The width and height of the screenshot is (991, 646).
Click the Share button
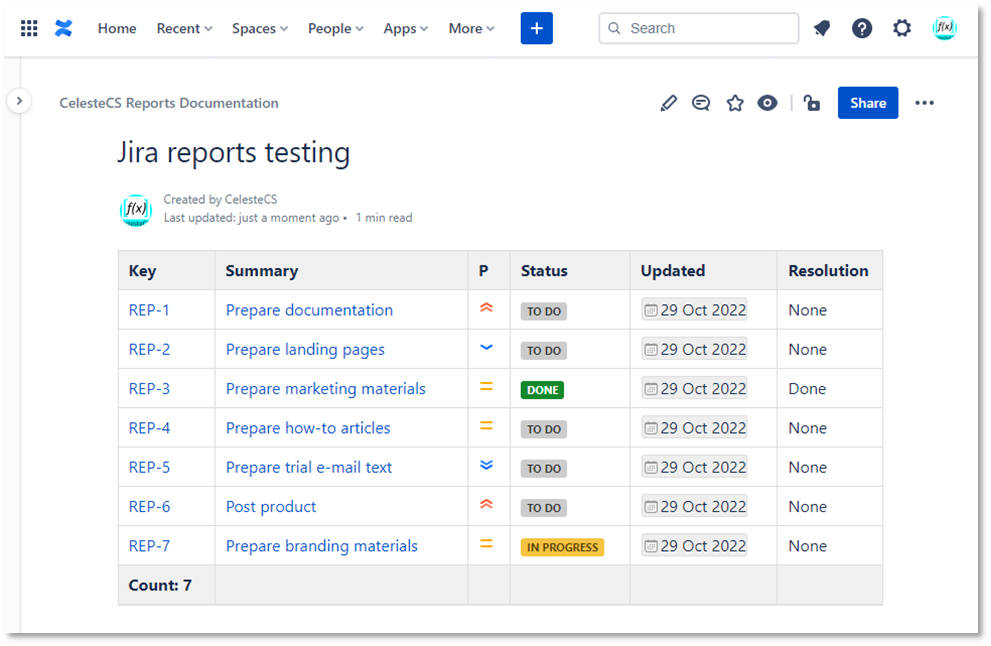(868, 103)
